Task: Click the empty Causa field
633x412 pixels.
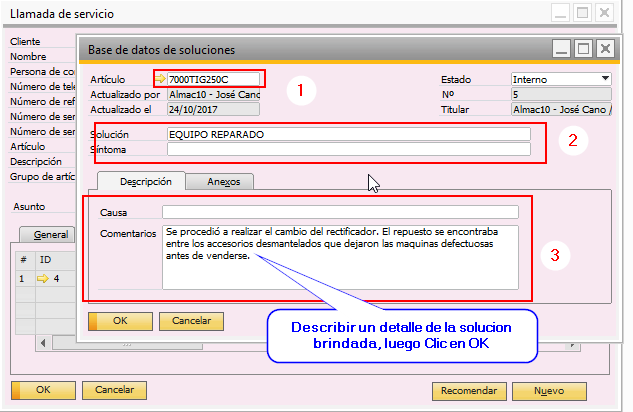Action: point(340,212)
